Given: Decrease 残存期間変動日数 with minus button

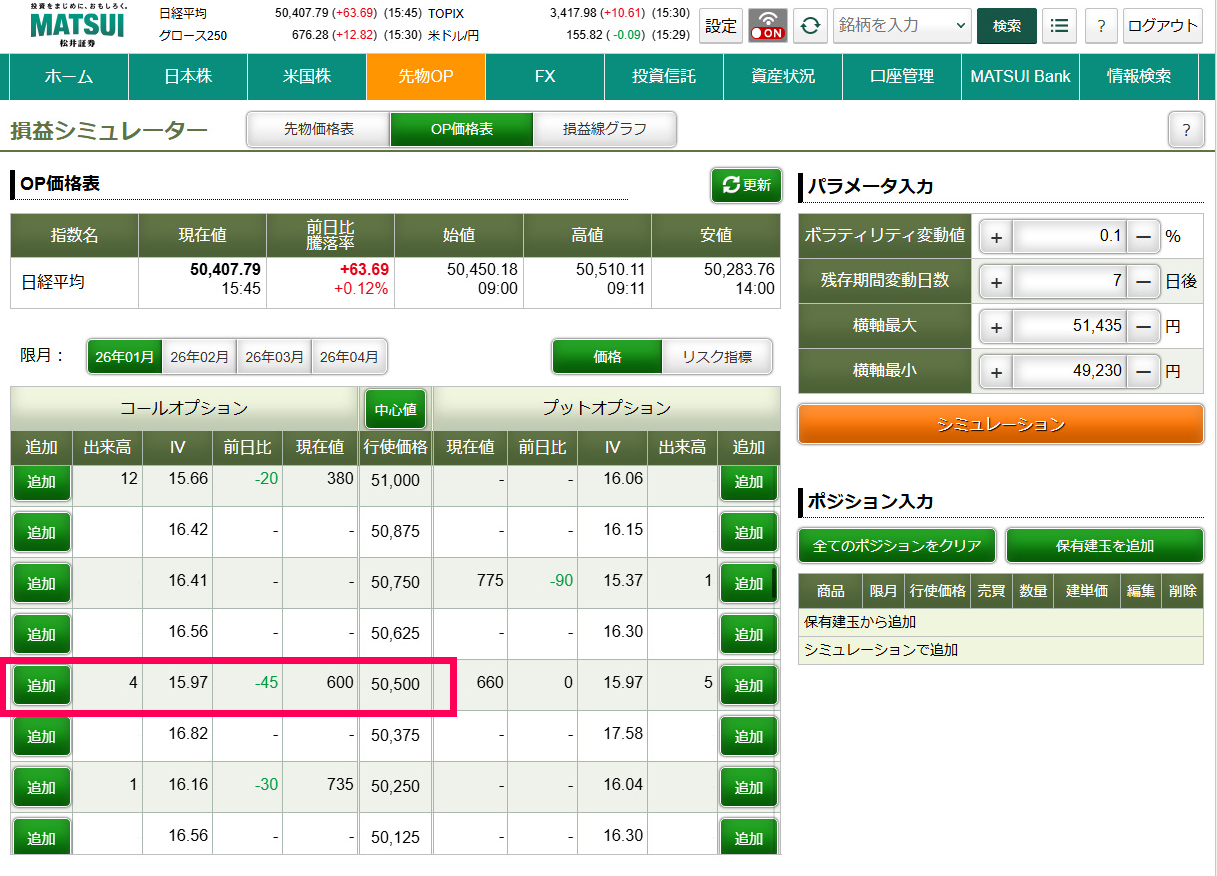Looking at the screenshot, I should [x=1143, y=282].
